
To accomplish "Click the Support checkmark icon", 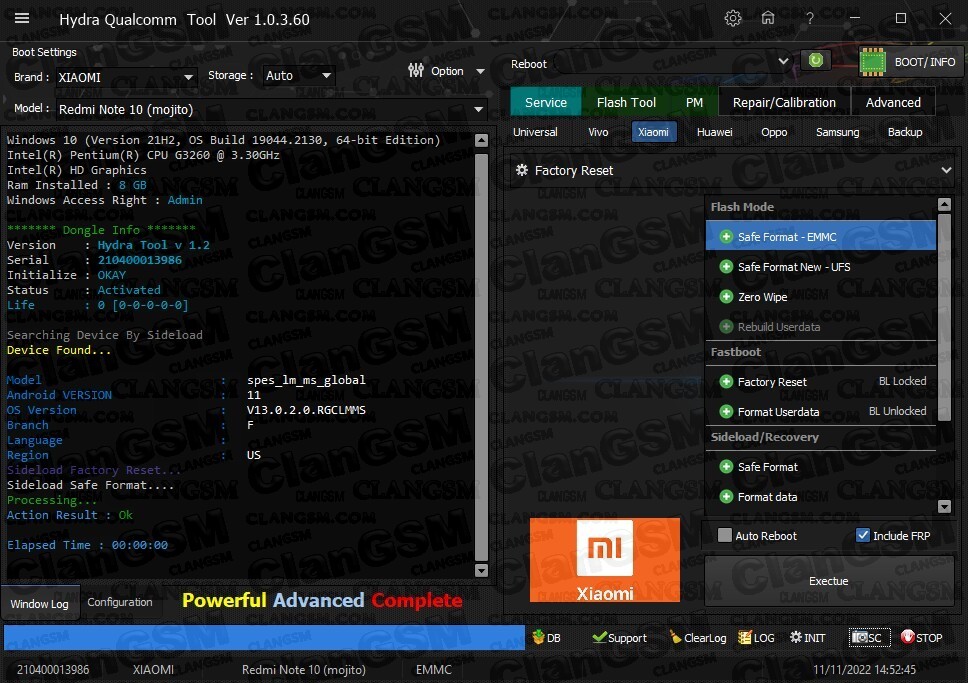I will coord(599,637).
